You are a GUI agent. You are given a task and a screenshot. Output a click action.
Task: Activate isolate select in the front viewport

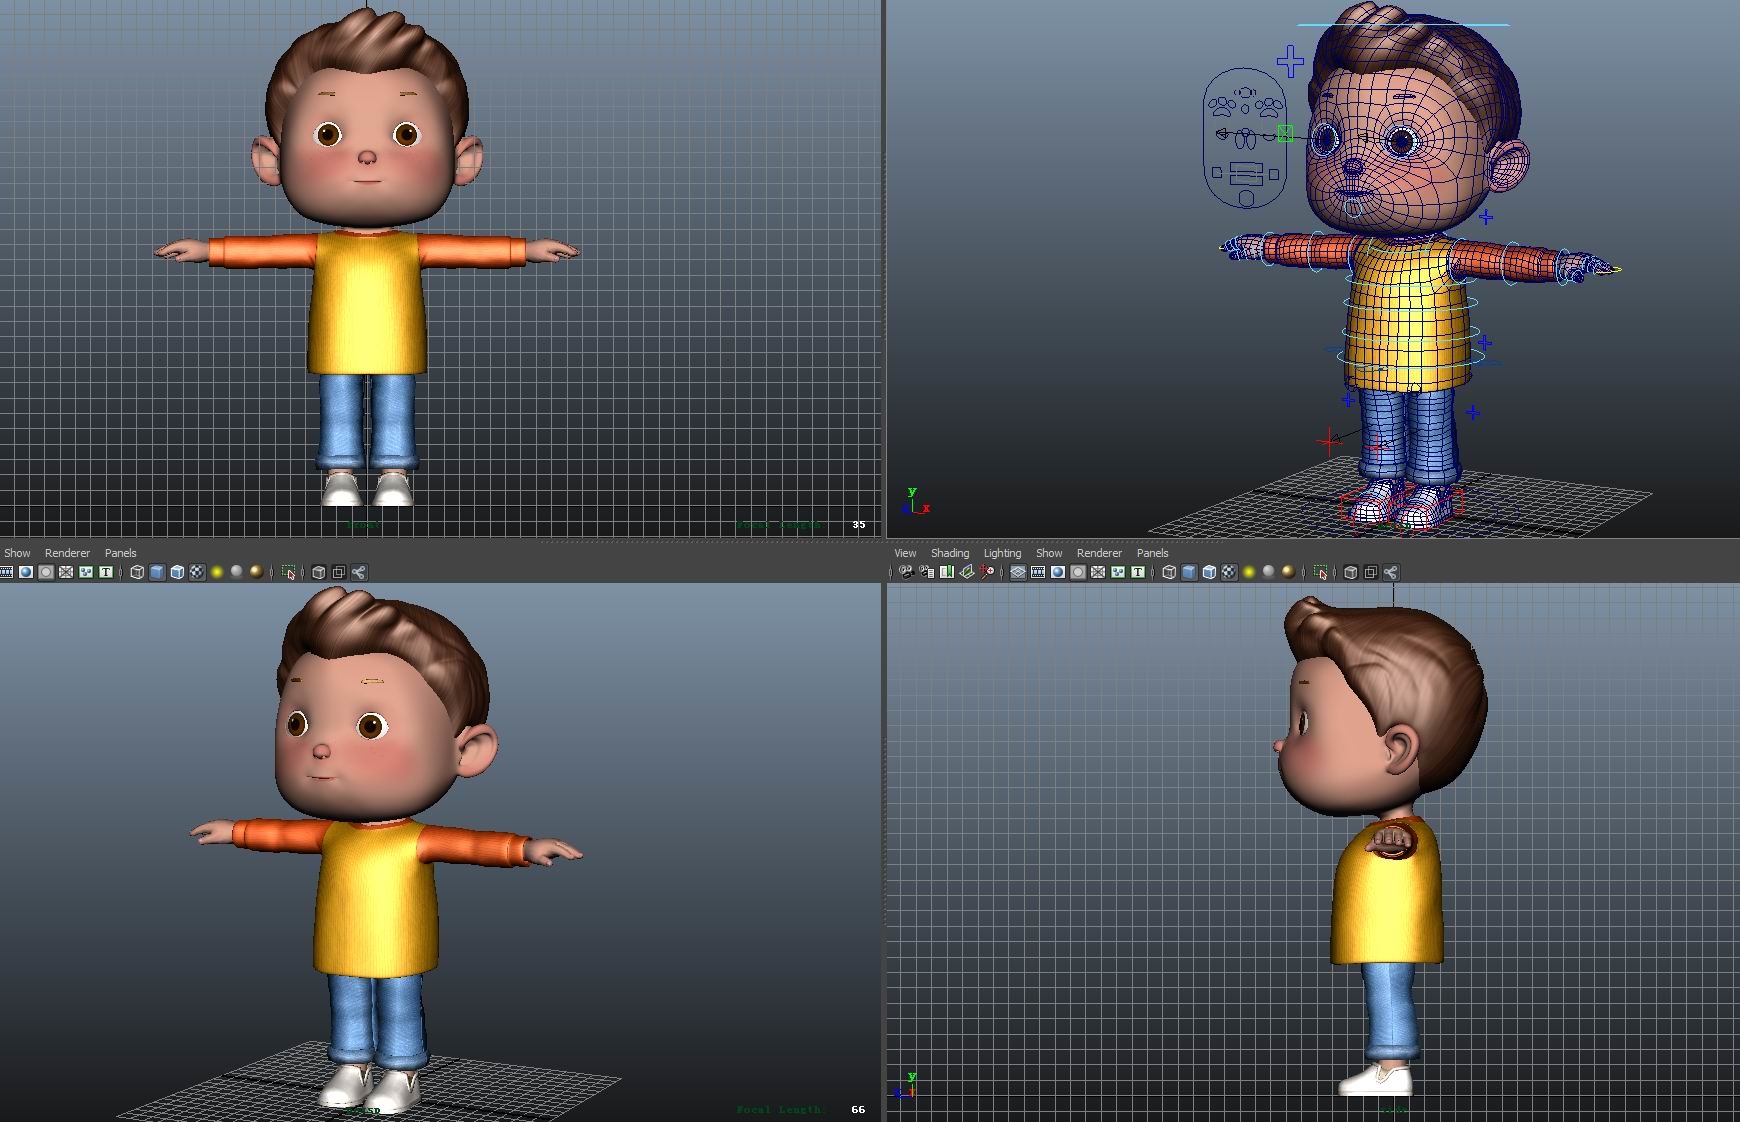[x=289, y=572]
